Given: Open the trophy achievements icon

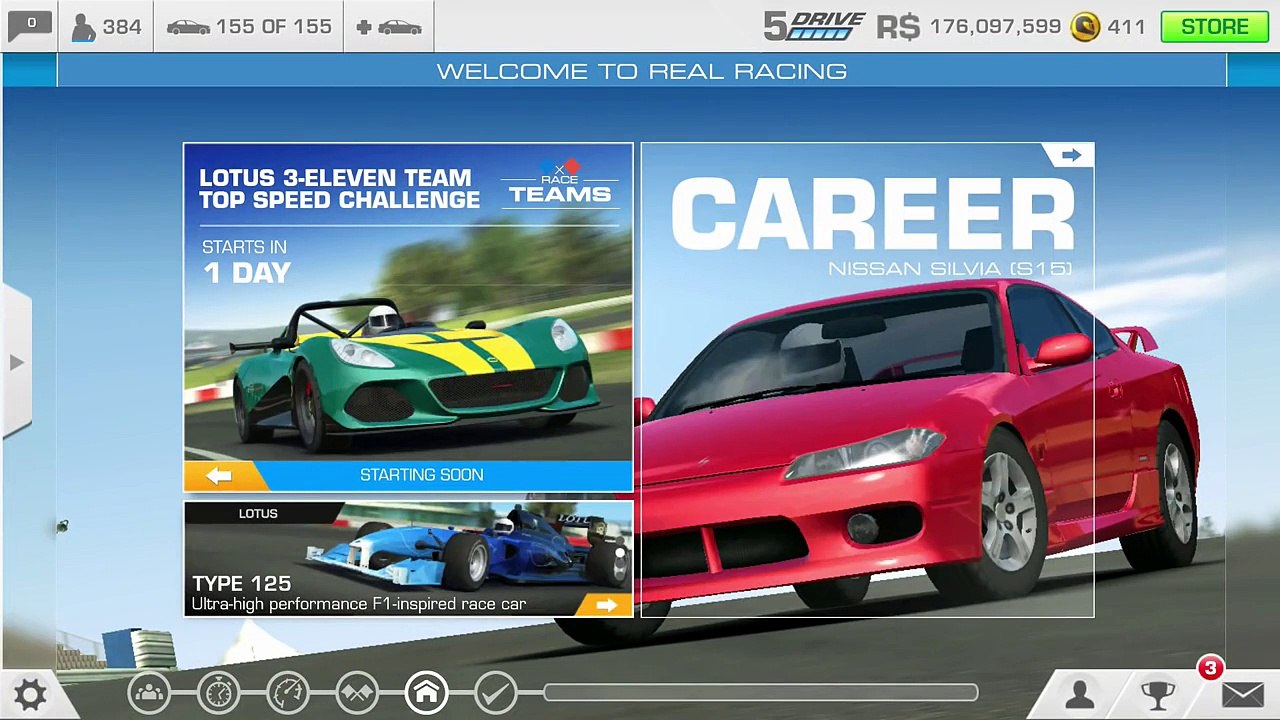Looking at the screenshot, I should tap(1158, 694).
